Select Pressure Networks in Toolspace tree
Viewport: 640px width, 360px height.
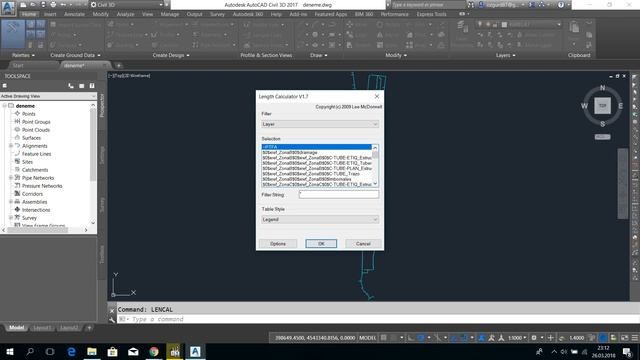coord(42,186)
